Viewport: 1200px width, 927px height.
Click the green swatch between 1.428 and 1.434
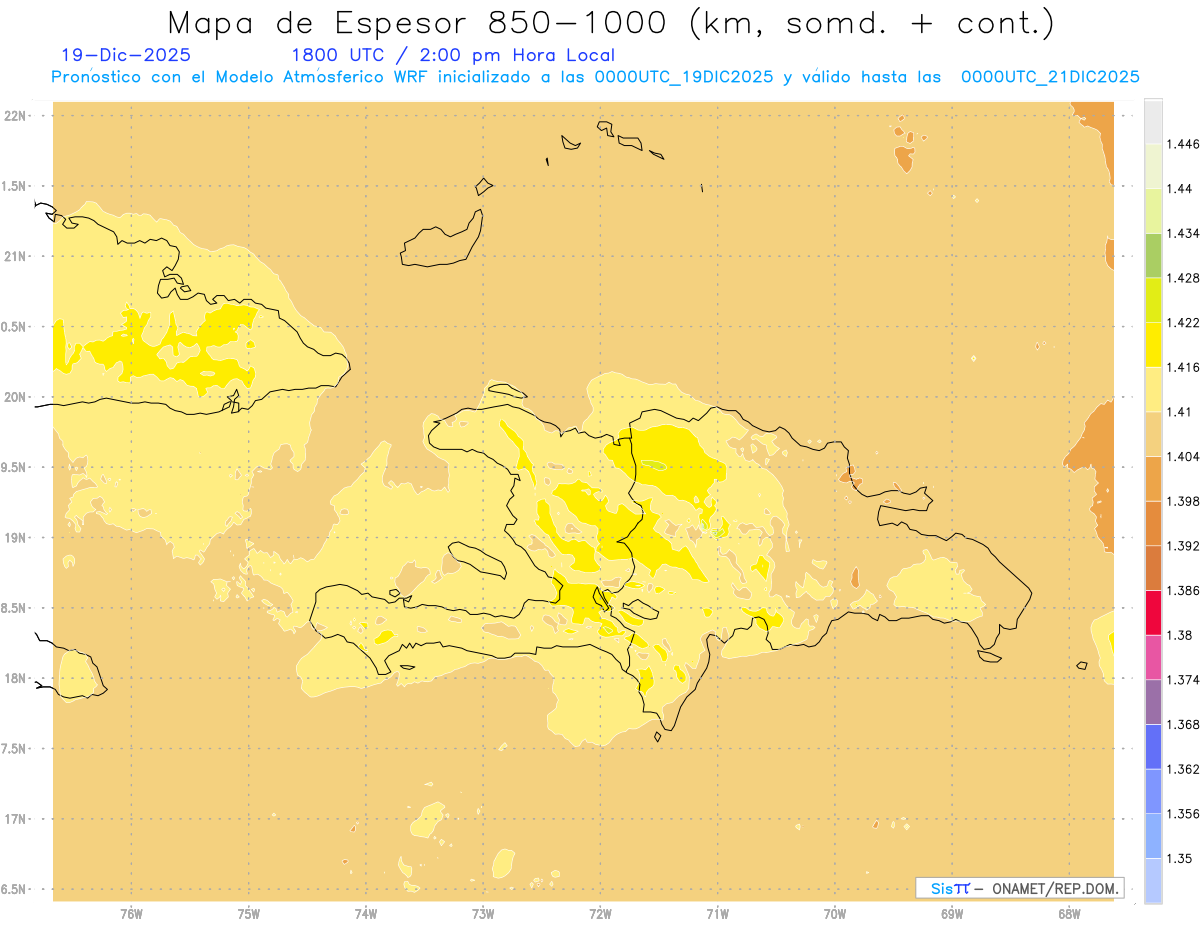tap(1153, 255)
